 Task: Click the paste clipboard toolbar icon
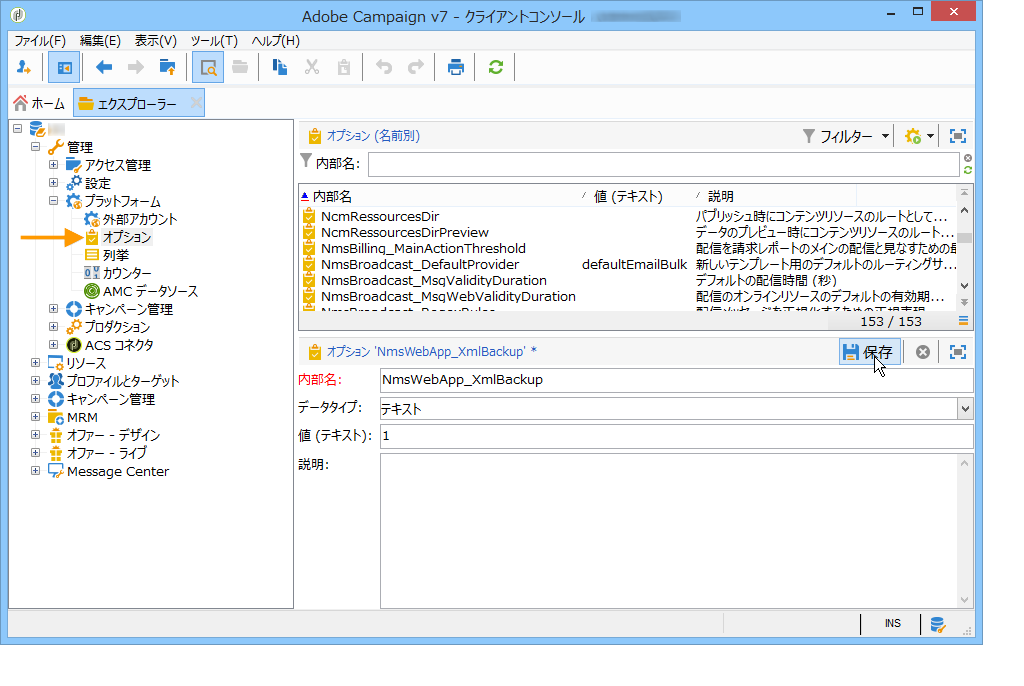pos(344,67)
